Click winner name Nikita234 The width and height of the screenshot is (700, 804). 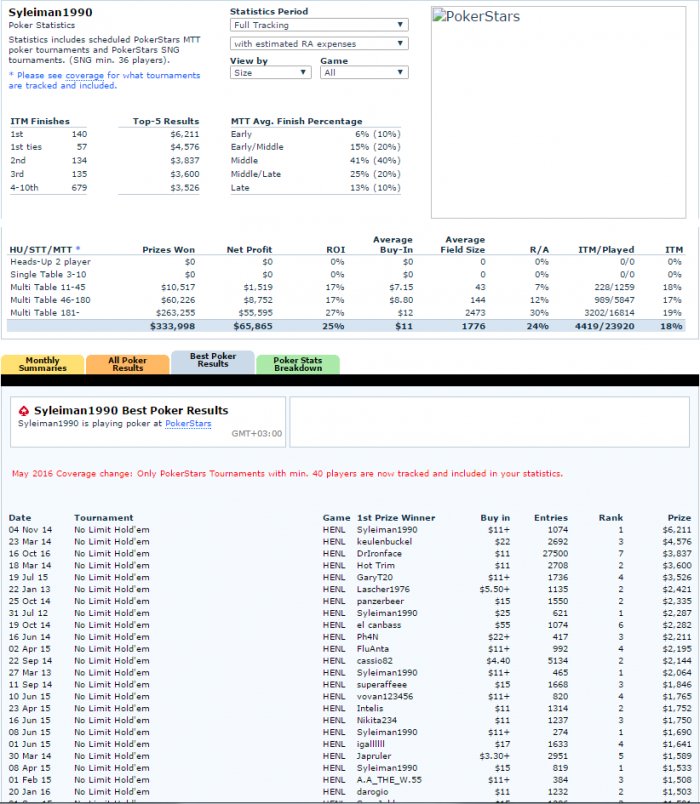tap(377, 720)
